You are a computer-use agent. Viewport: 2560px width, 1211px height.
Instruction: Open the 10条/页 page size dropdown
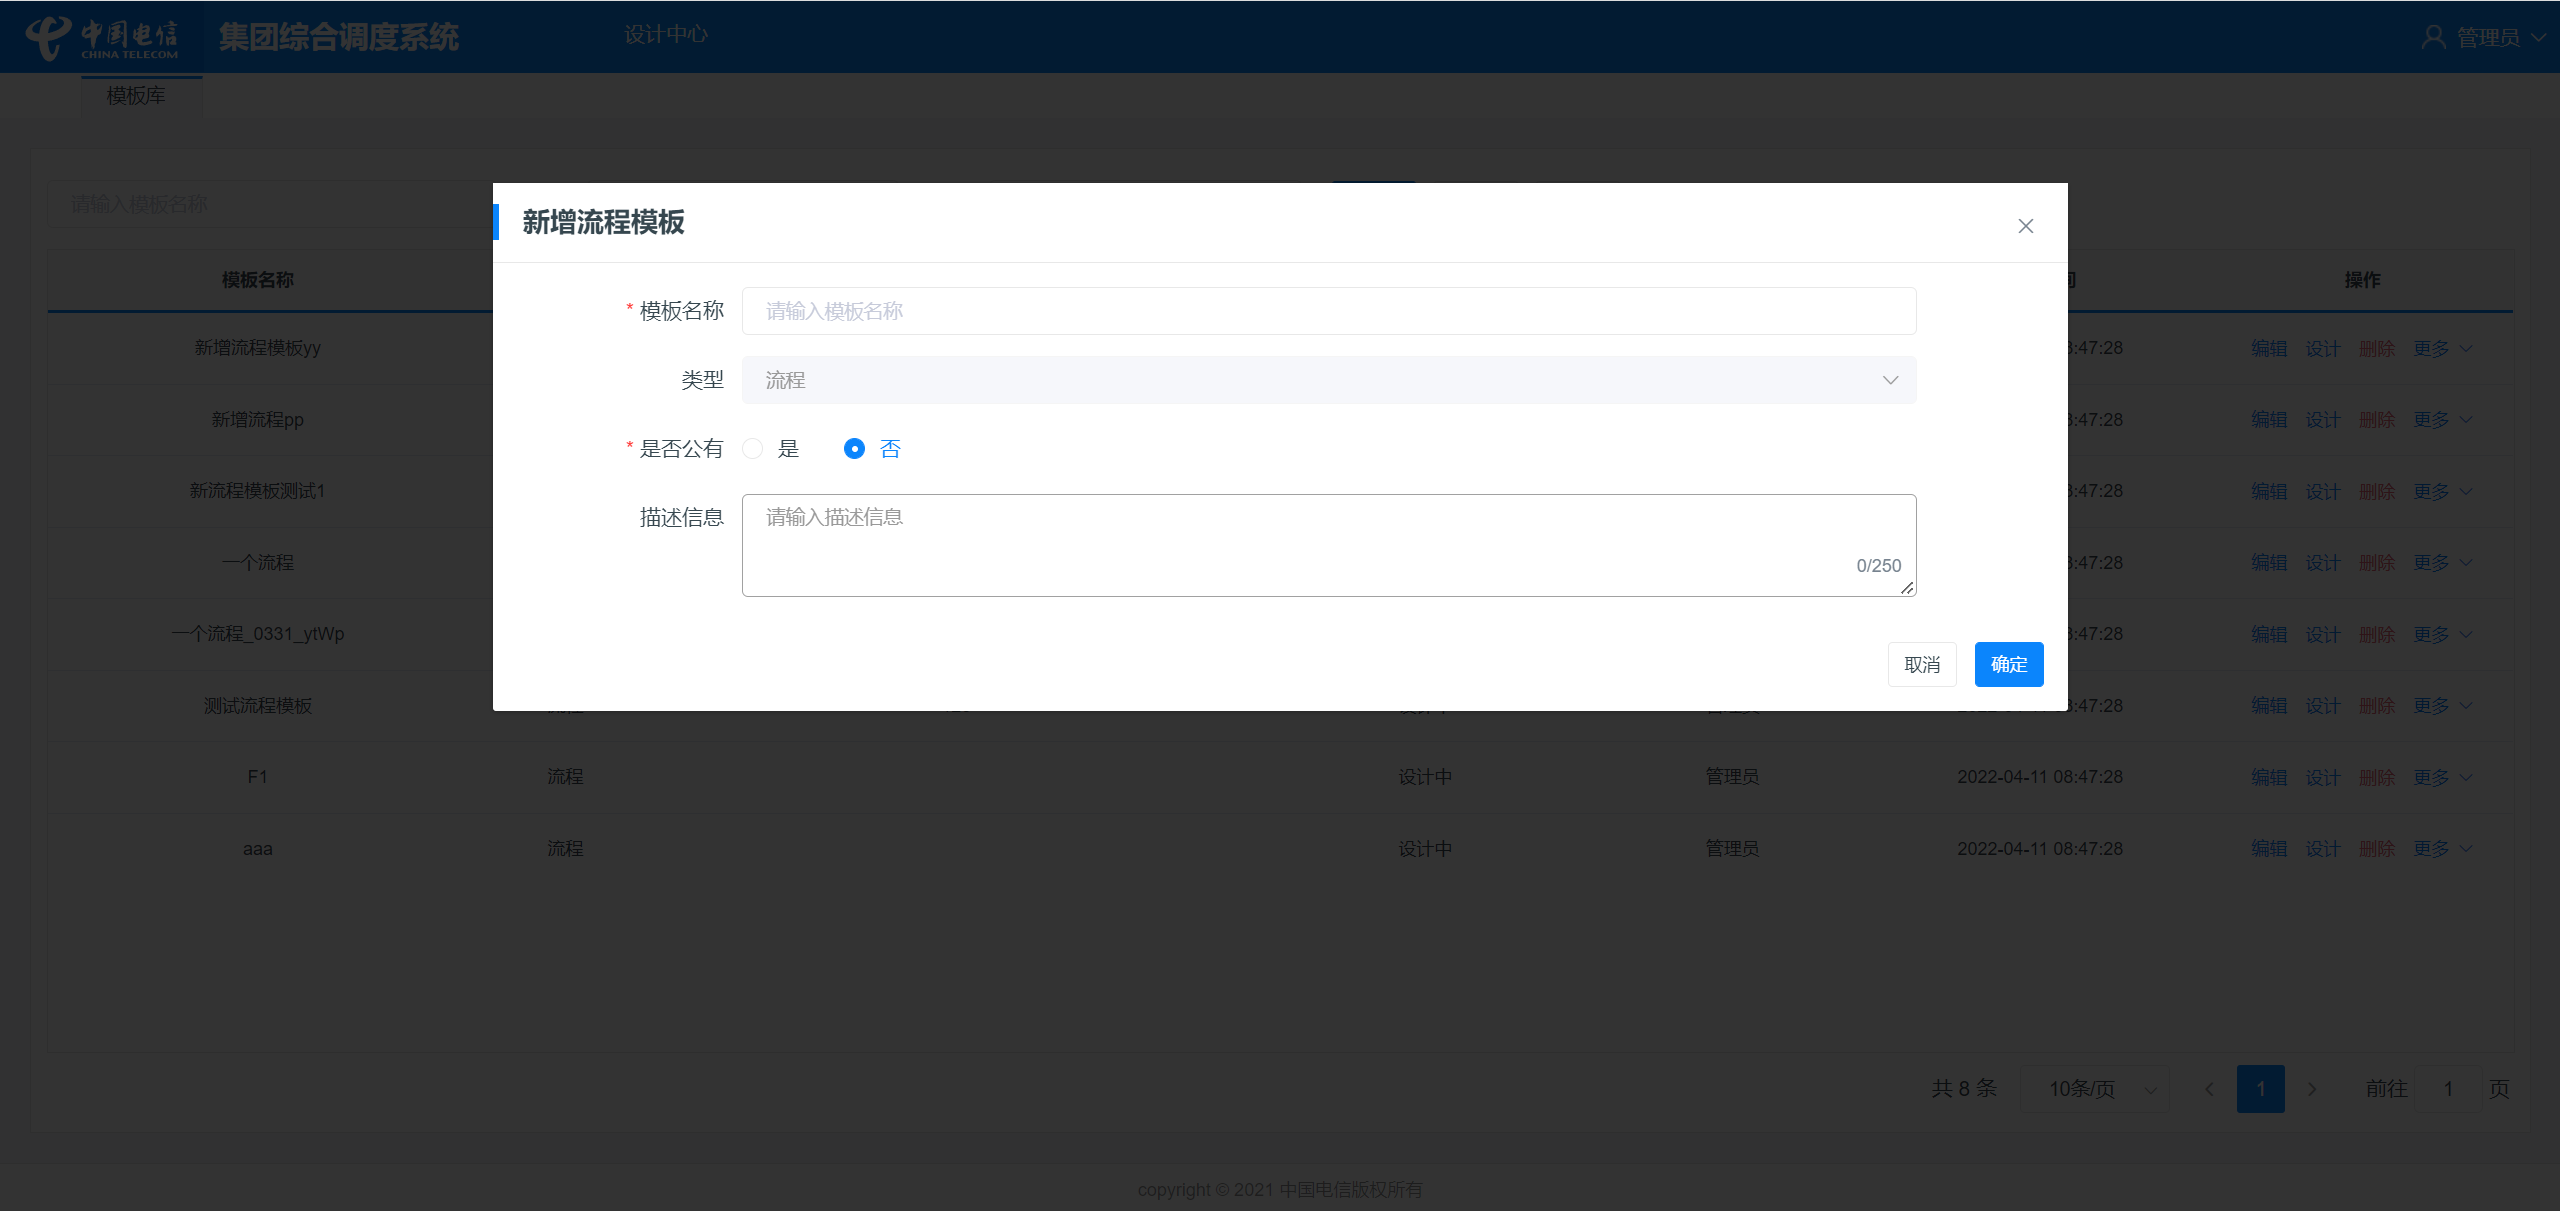coord(2095,1089)
